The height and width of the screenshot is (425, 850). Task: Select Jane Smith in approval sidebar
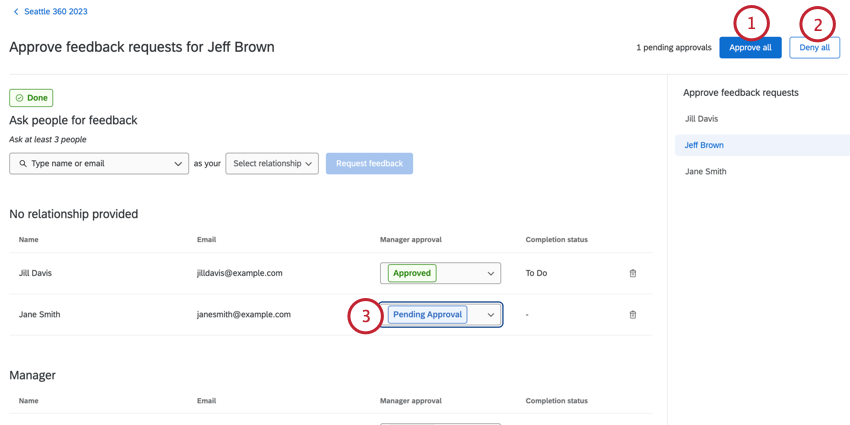click(705, 172)
